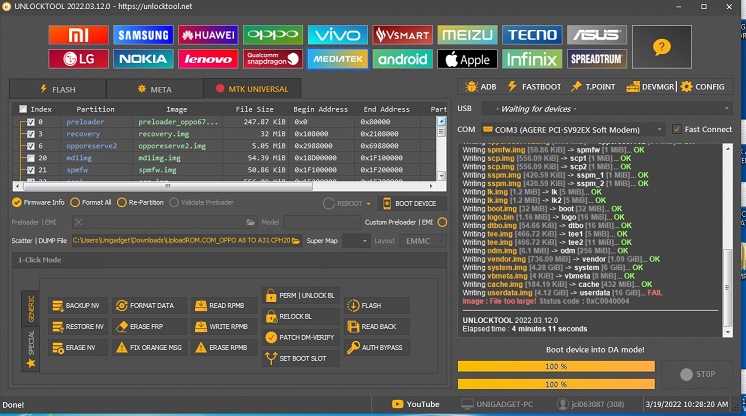This screenshot has width=746, height=416.
Task: Click the BOOT DEVICE button
Action: point(411,203)
